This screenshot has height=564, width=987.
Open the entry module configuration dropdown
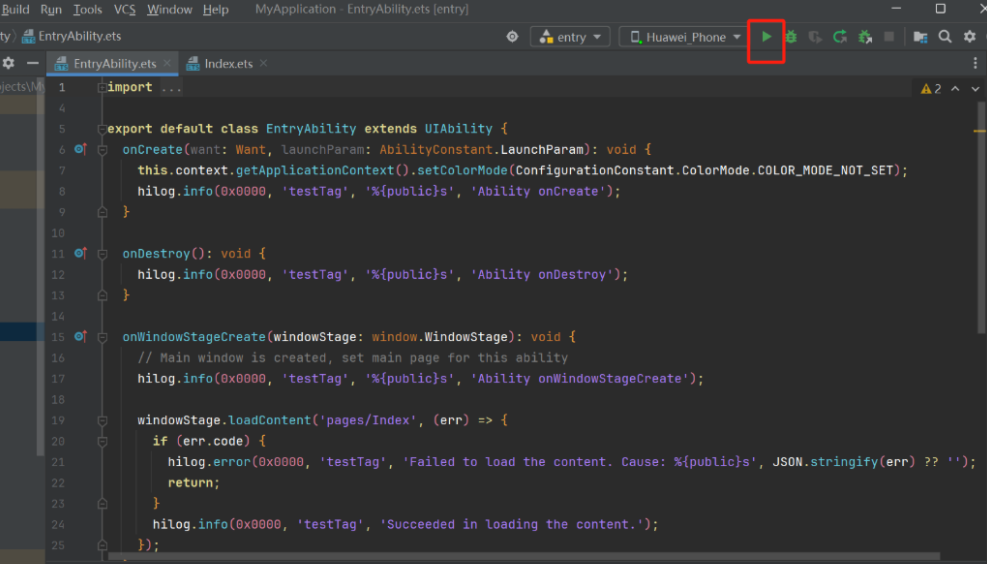coord(570,37)
